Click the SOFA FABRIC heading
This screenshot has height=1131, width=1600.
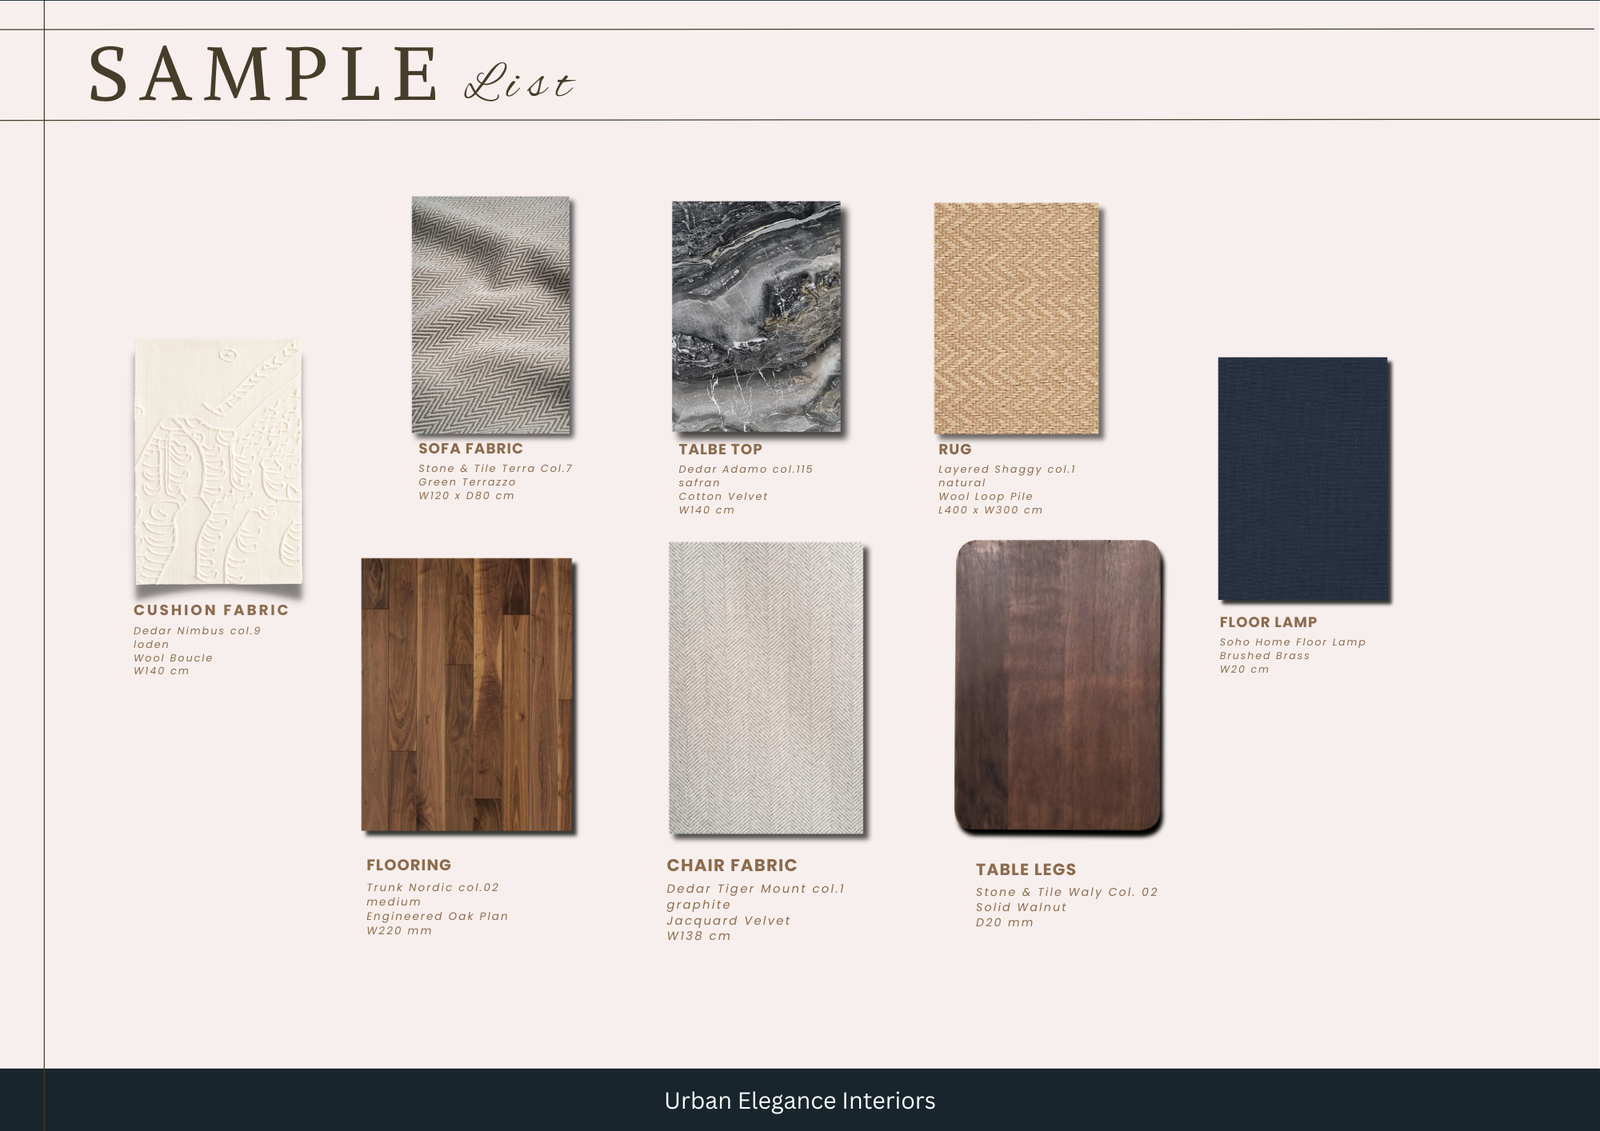tap(470, 449)
